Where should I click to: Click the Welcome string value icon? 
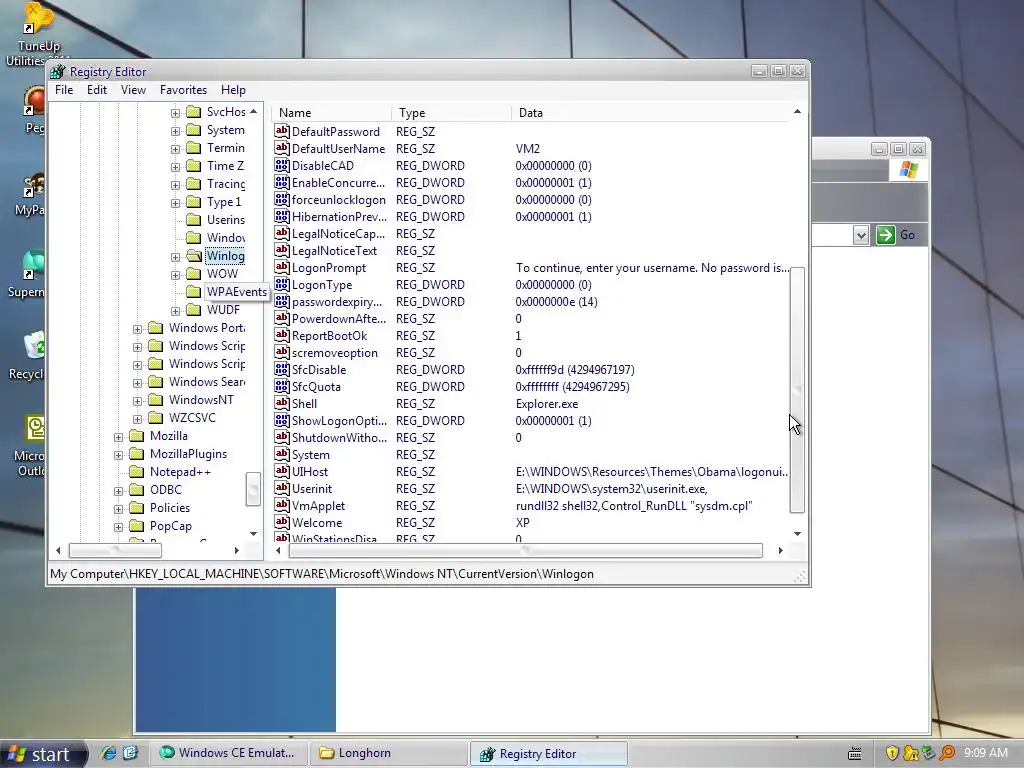(281, 521)
